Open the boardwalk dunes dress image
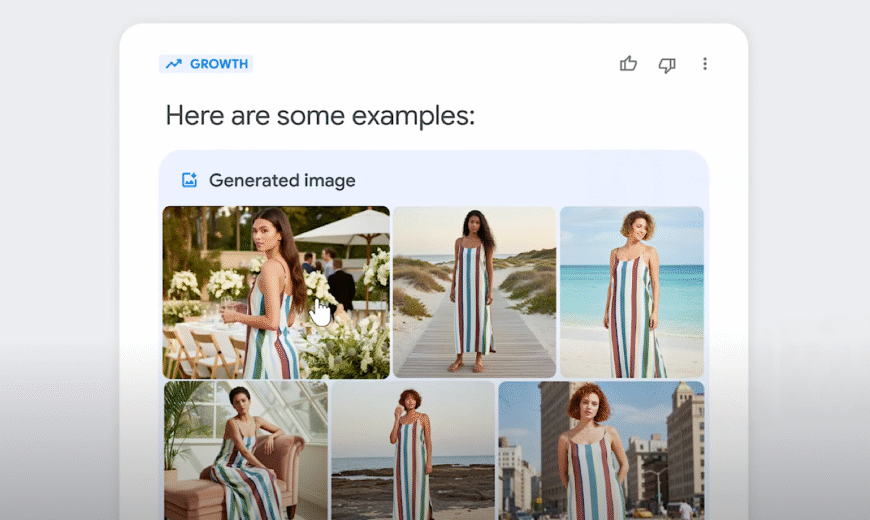The image size is (870, 520). click(x=474, y=292)
